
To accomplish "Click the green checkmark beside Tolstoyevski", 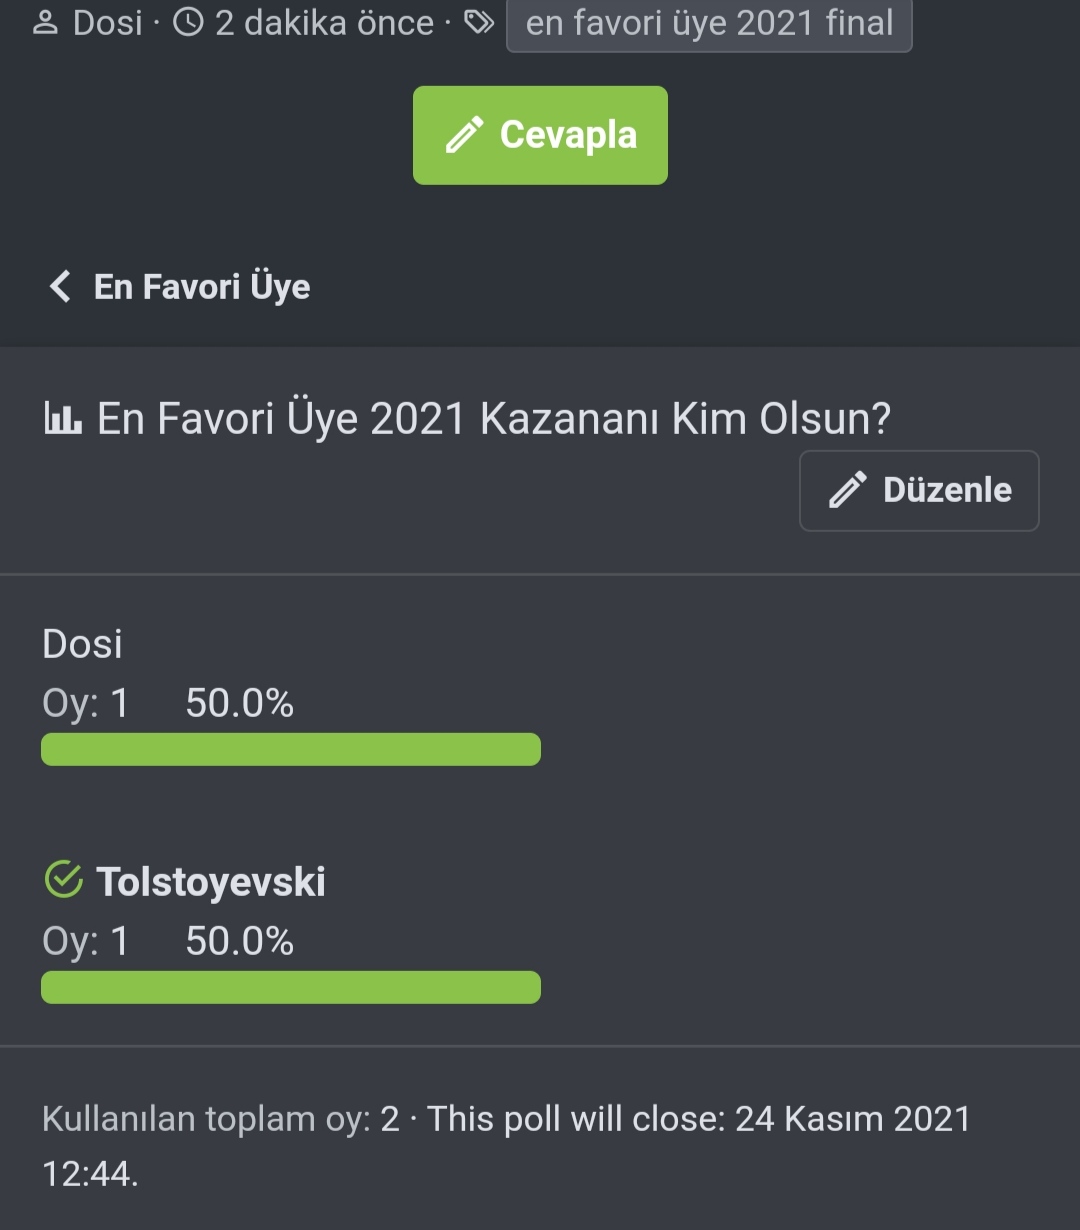I will (x=64, y=881).
